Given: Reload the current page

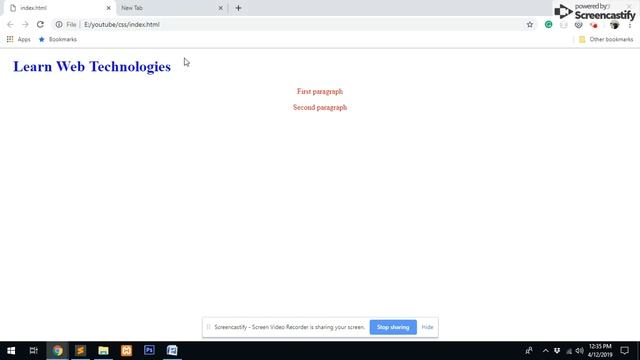Looking at the screenshot, I should pos(40,24).
